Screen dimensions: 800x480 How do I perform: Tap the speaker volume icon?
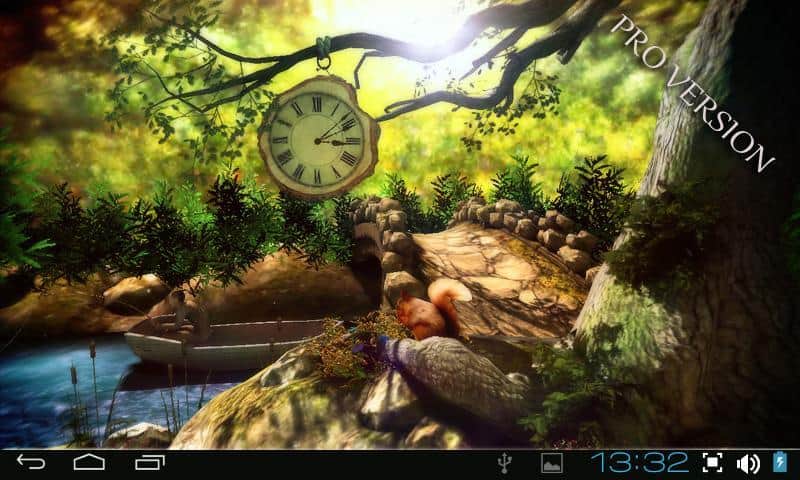748,463
